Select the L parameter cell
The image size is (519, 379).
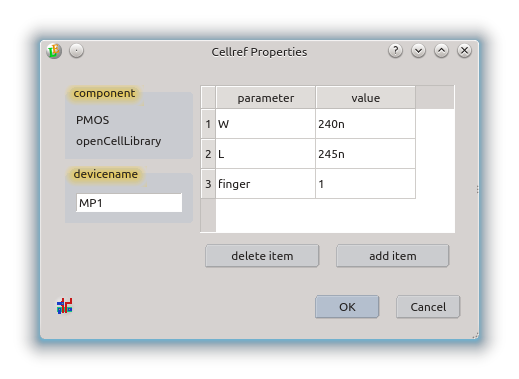266,154
